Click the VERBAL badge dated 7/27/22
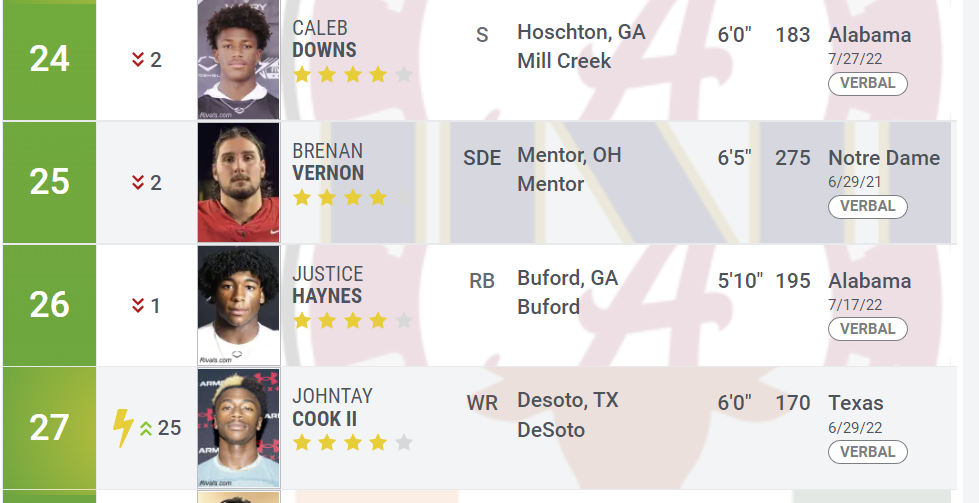 tap(868, 84)
